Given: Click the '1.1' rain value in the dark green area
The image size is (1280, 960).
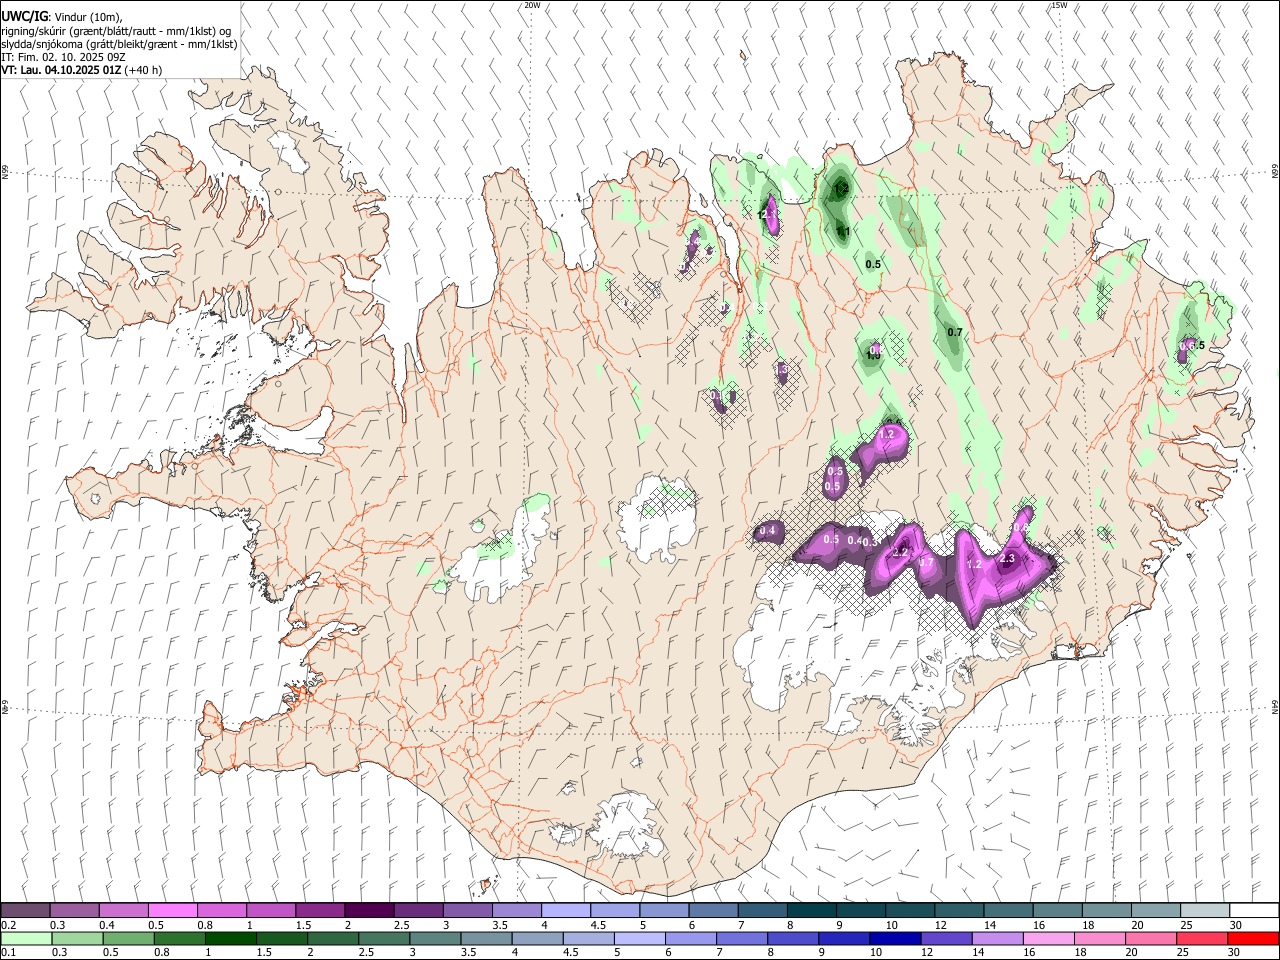Looking at the screenshot, I should coord(843,231).
